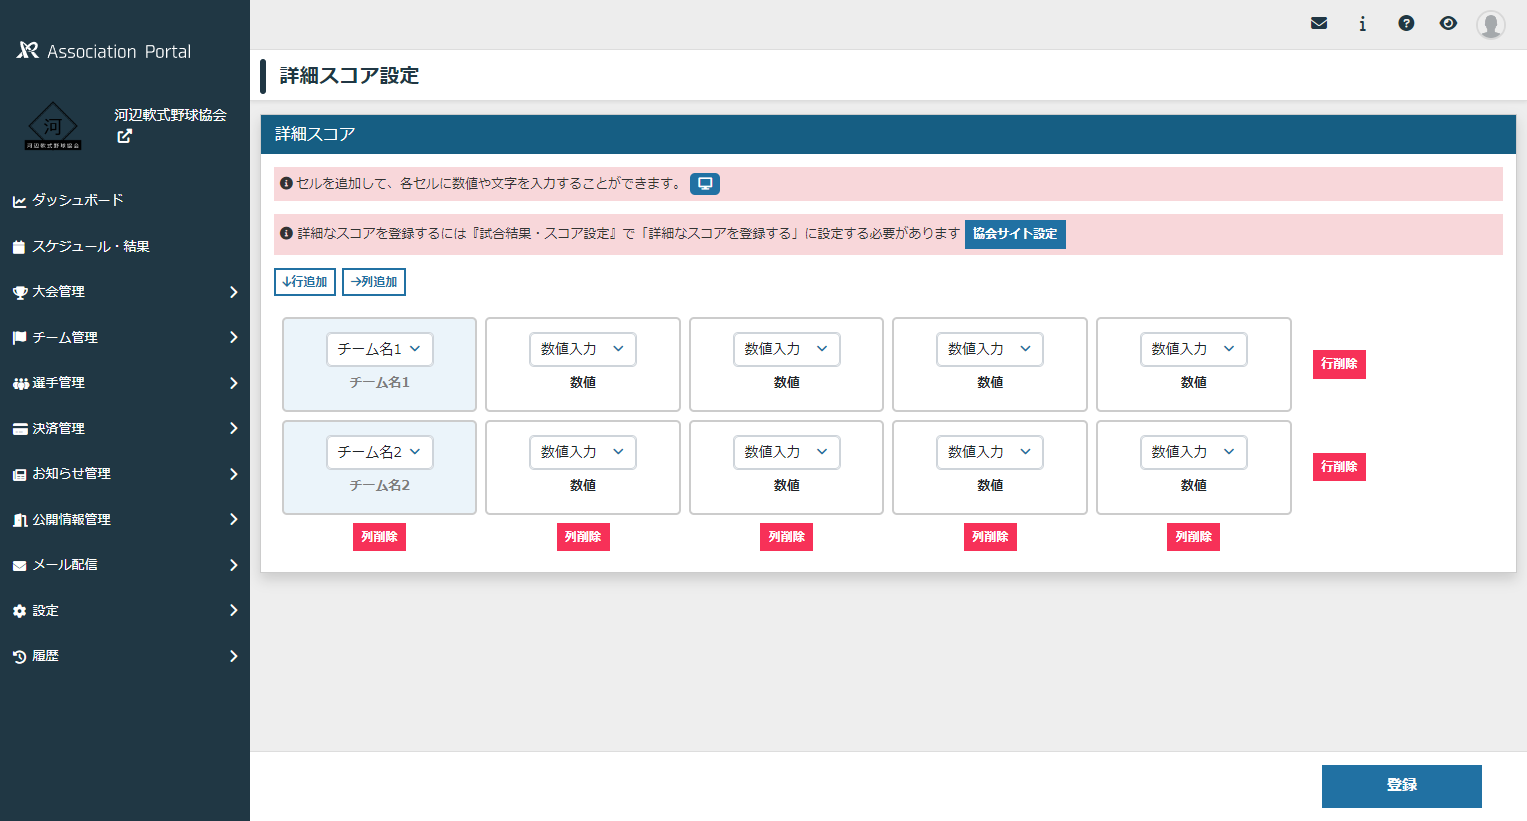Click the 列追加 button

(x=374, y=282)
